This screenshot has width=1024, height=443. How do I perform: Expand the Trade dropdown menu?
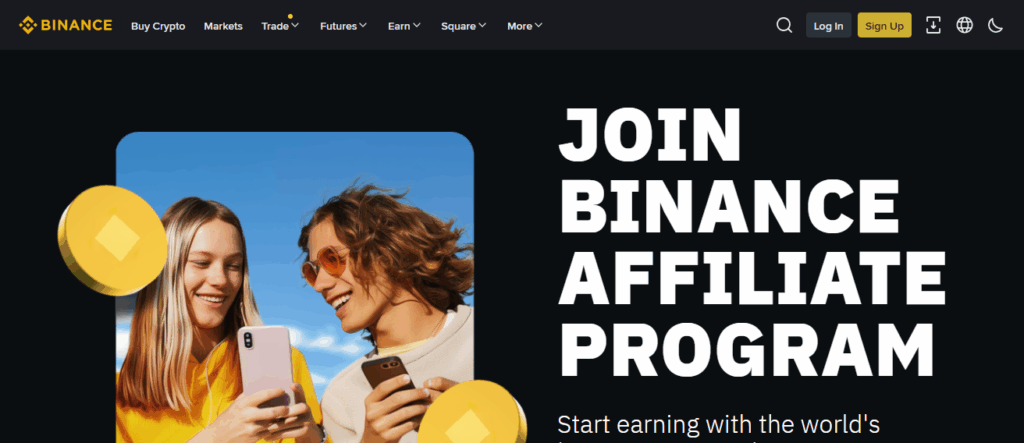pos(280,26)
